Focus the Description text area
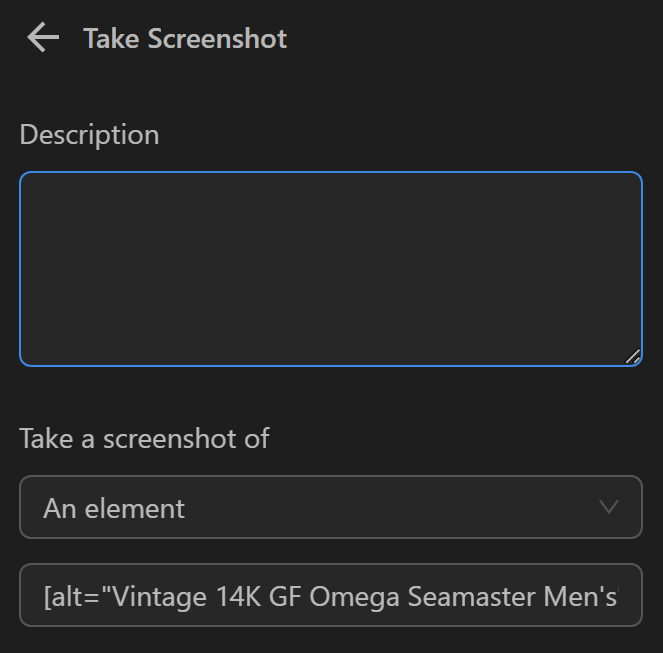 pos(330,268)
